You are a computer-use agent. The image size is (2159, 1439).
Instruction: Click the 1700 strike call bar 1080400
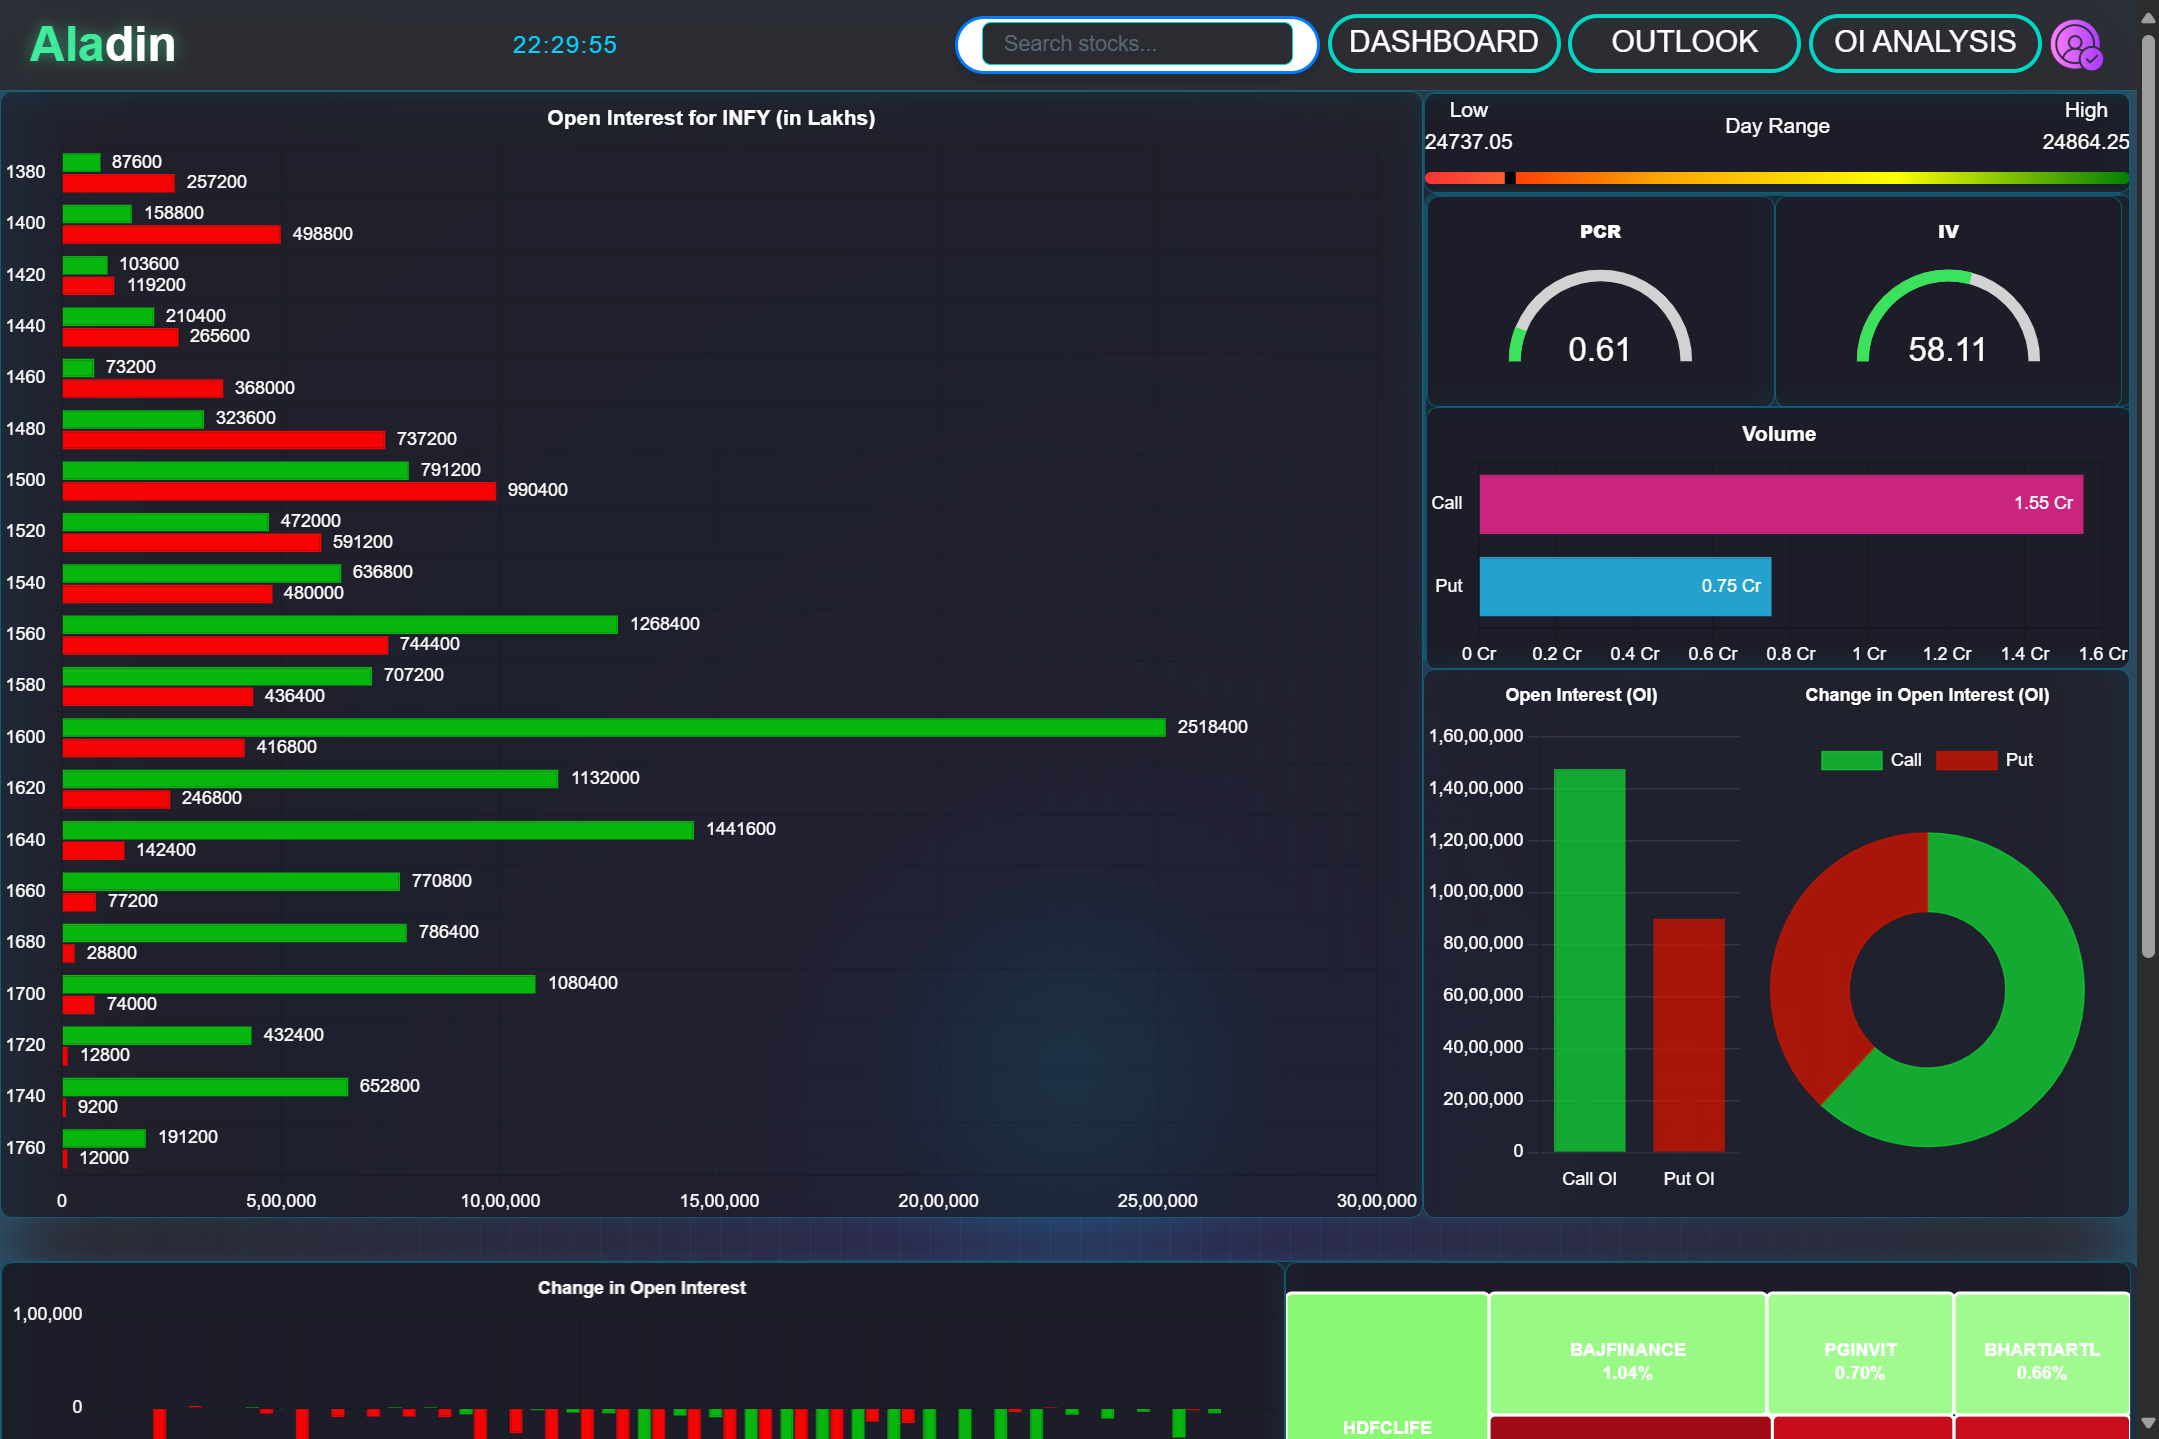(x=299, y=984)
